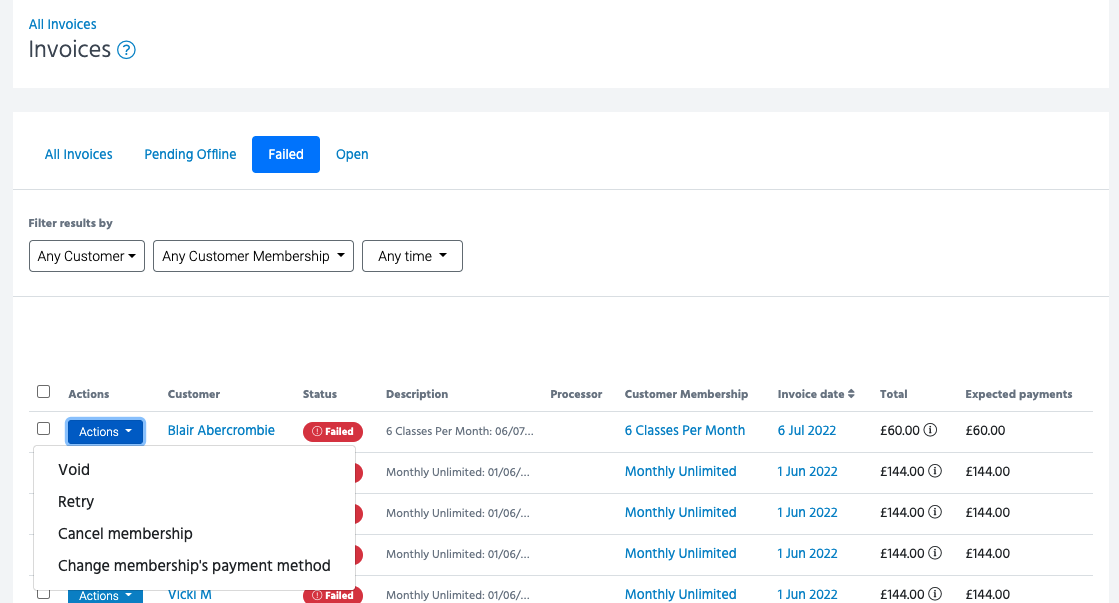Screen dimensions: 1119x603
Task: Switch to the Pending Offline tab
Action: click(x=190, y=155)
